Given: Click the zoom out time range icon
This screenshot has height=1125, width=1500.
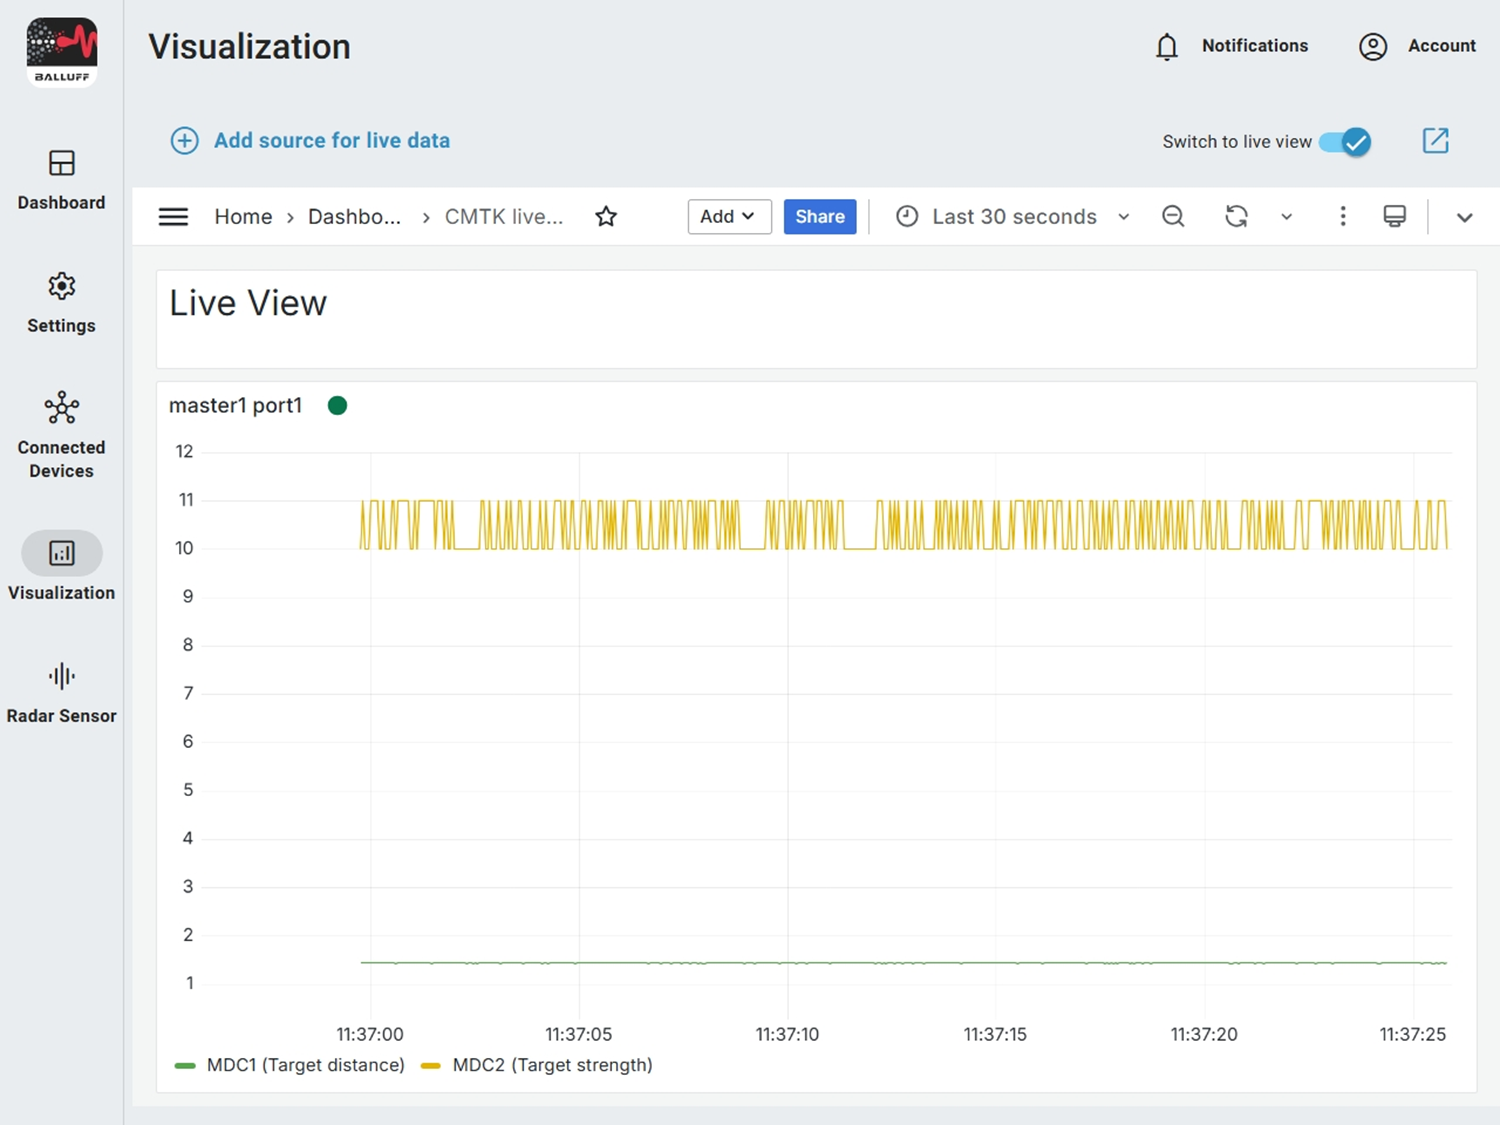Looking at the screenshot, I should 1173,217.
